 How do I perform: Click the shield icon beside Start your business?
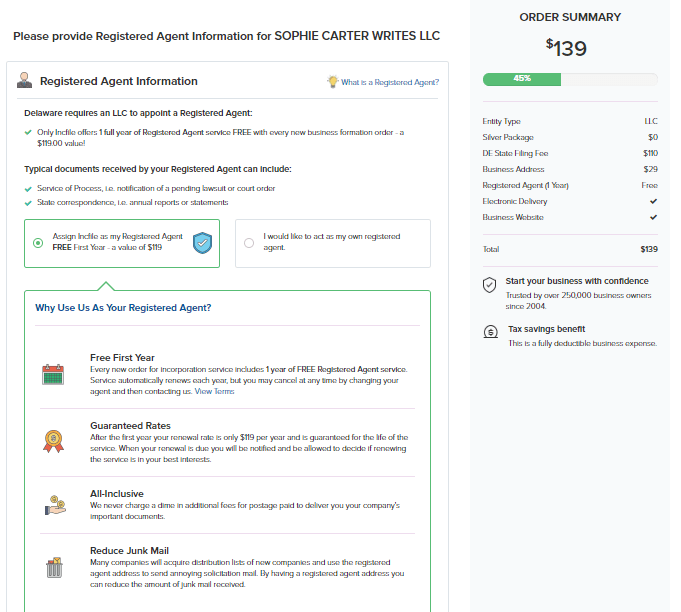489,285
